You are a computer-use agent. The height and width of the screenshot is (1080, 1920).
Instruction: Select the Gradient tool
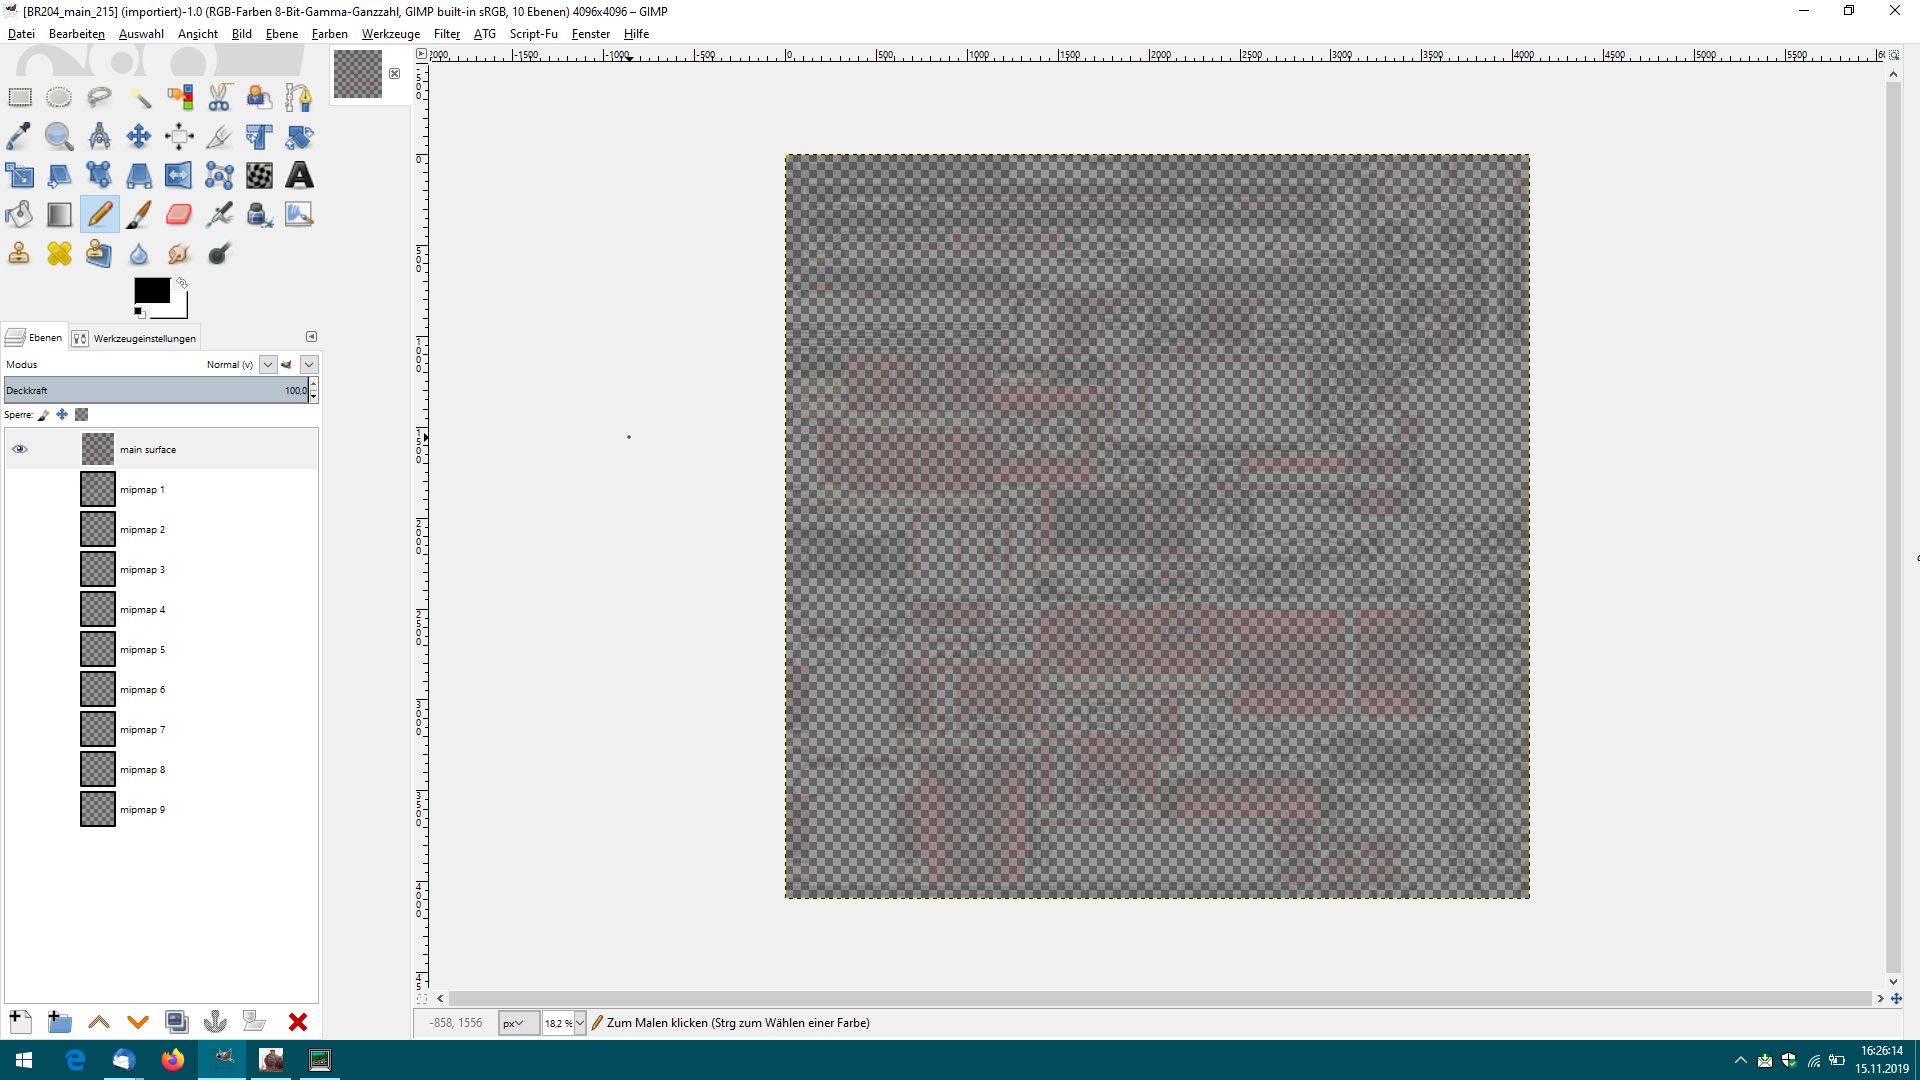(x=59, y=214)
